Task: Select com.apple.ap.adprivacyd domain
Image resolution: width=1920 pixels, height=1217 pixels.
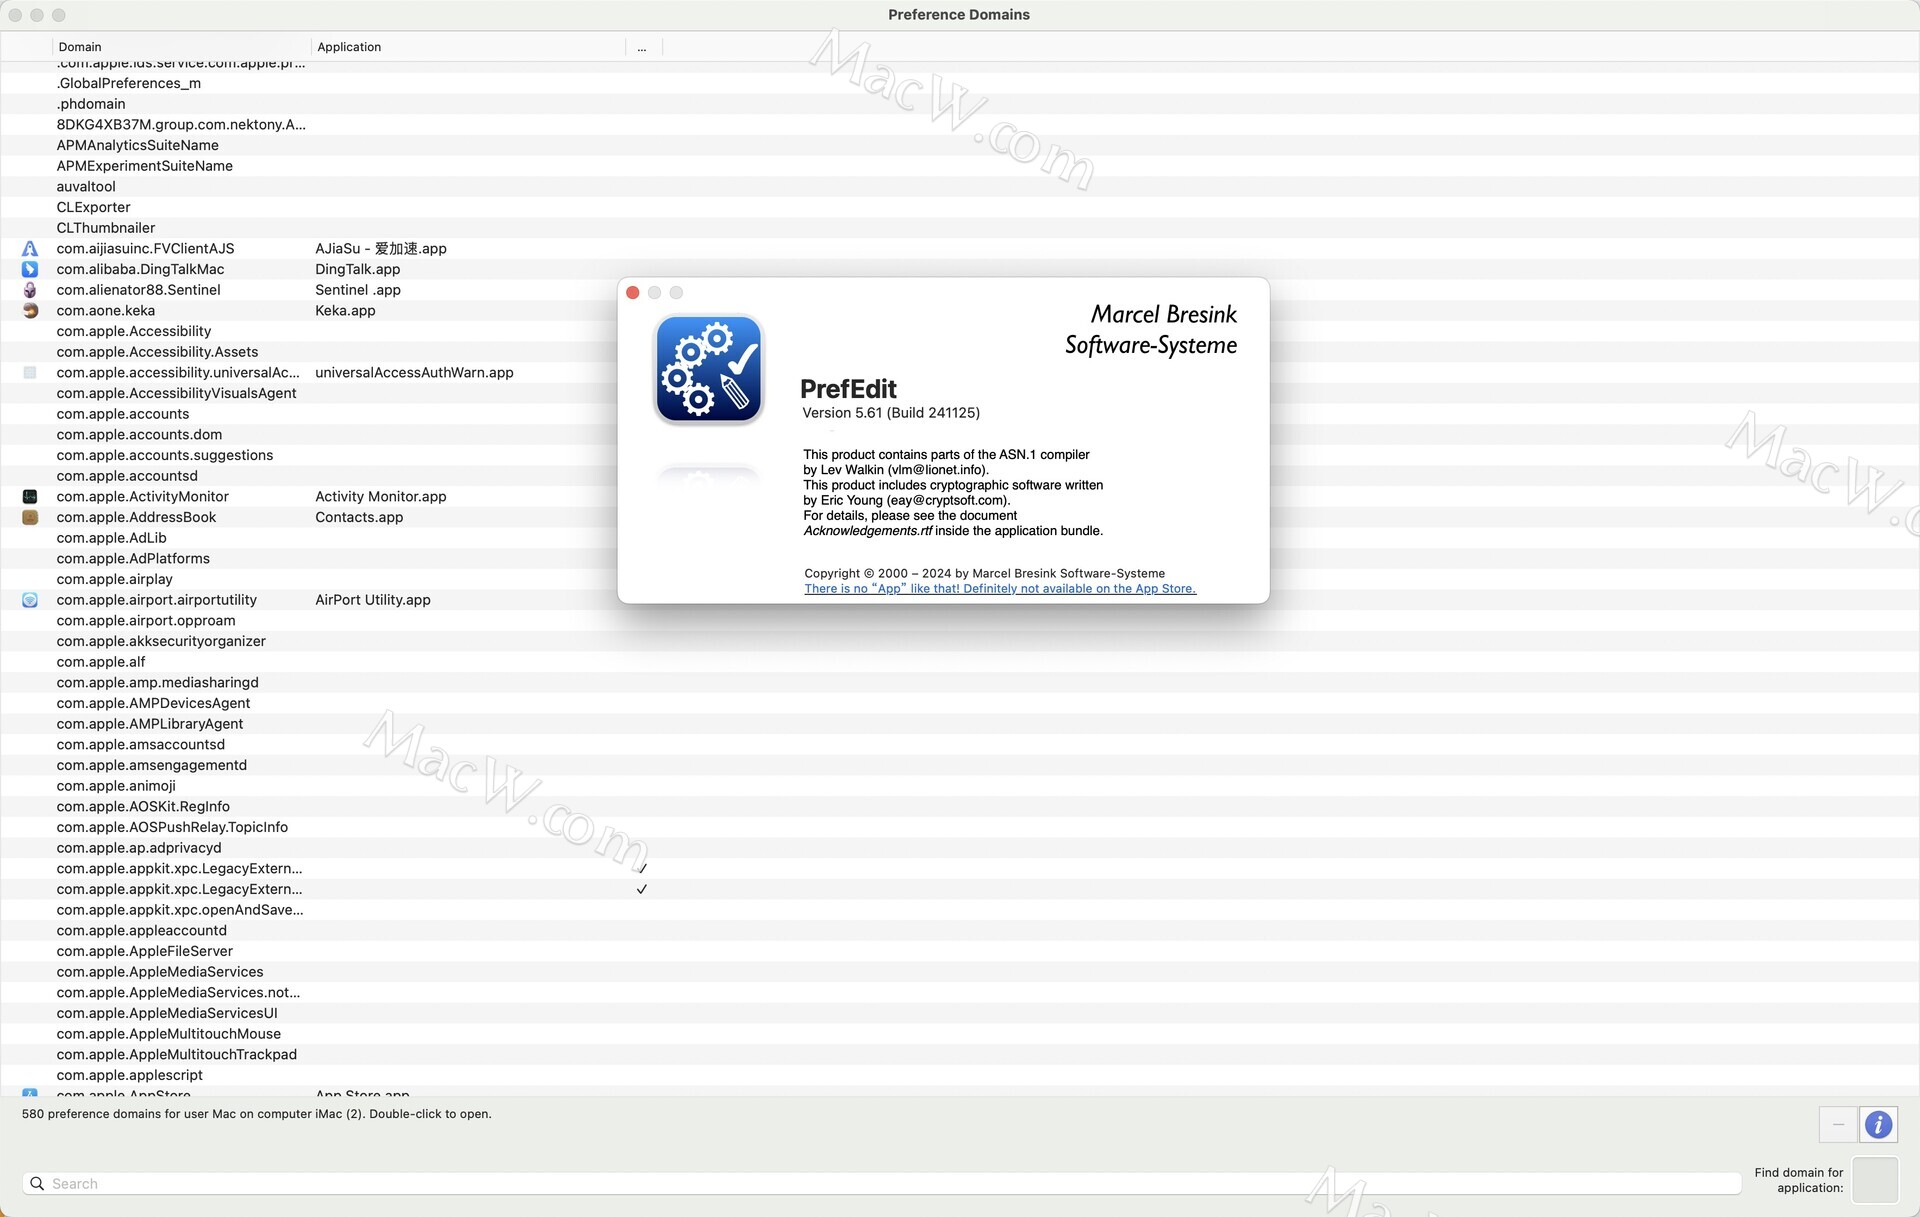Action: 139,848
